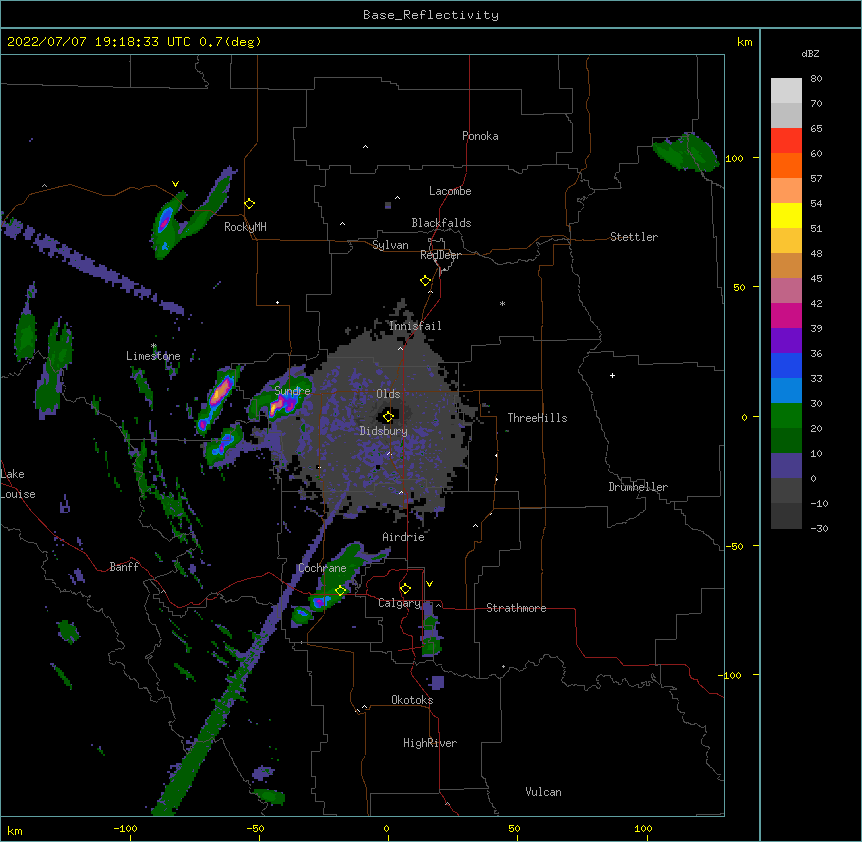Select the 50 tick label on right km axis

739,287
